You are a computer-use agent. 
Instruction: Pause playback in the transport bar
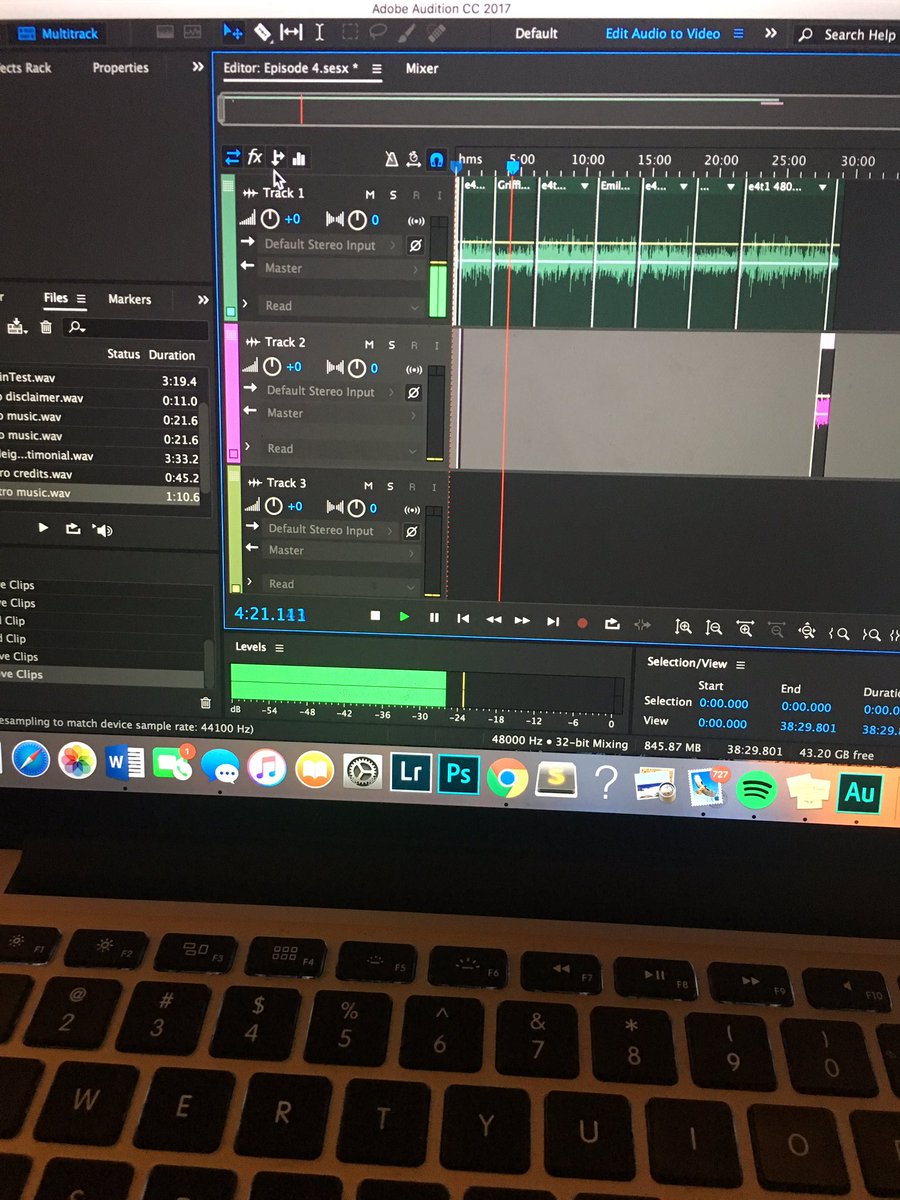[x=434, y=618]
